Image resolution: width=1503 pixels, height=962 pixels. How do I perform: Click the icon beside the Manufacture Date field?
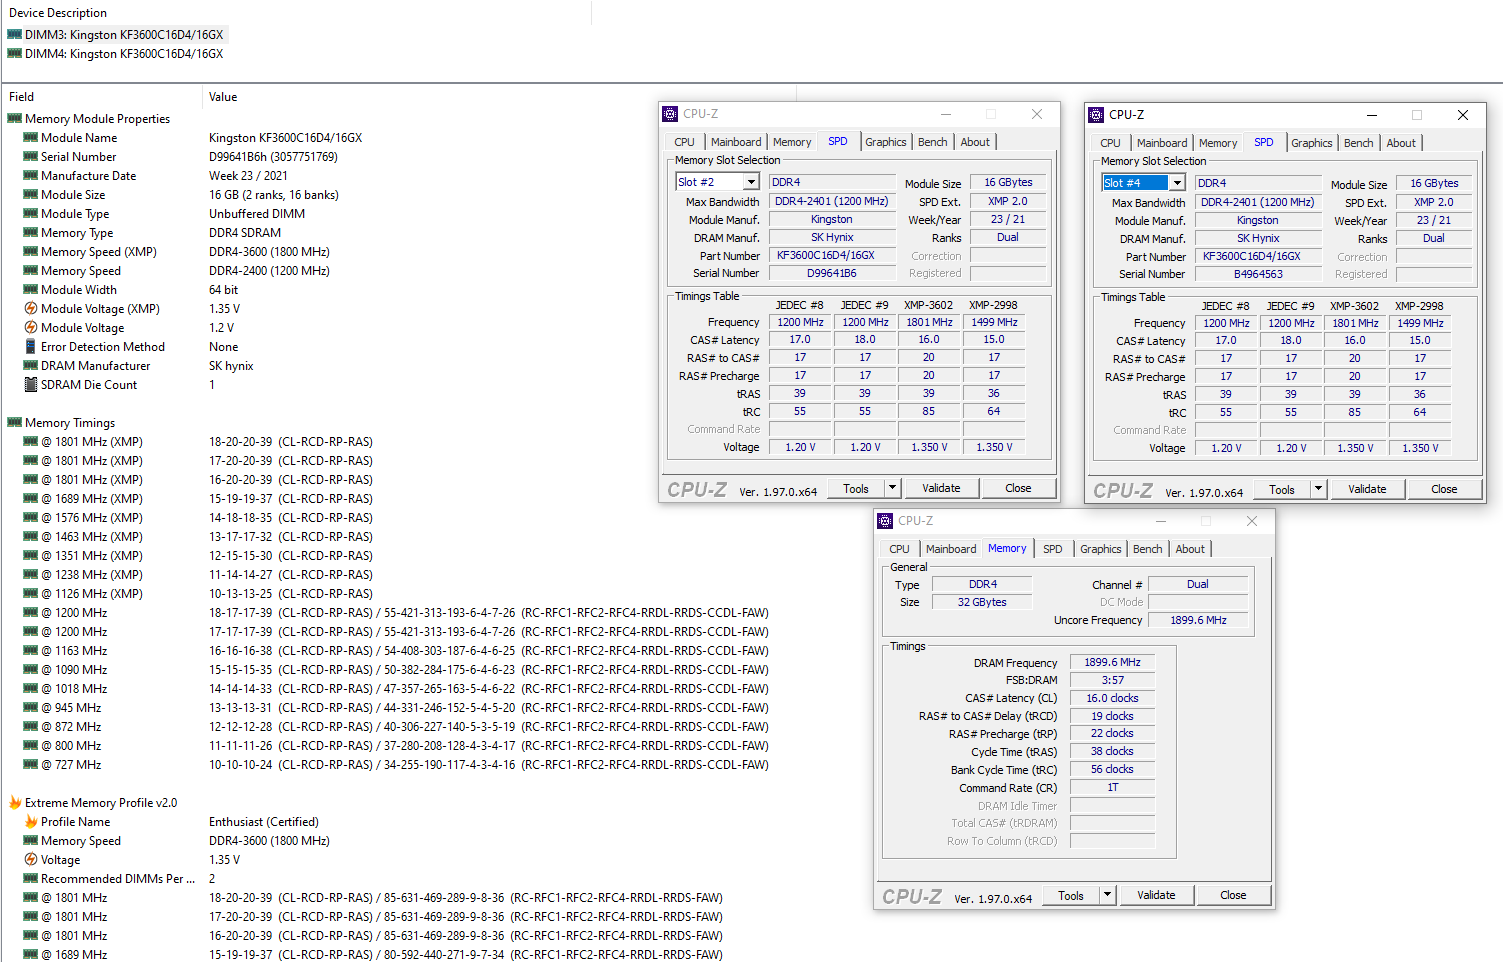[30, 175]
